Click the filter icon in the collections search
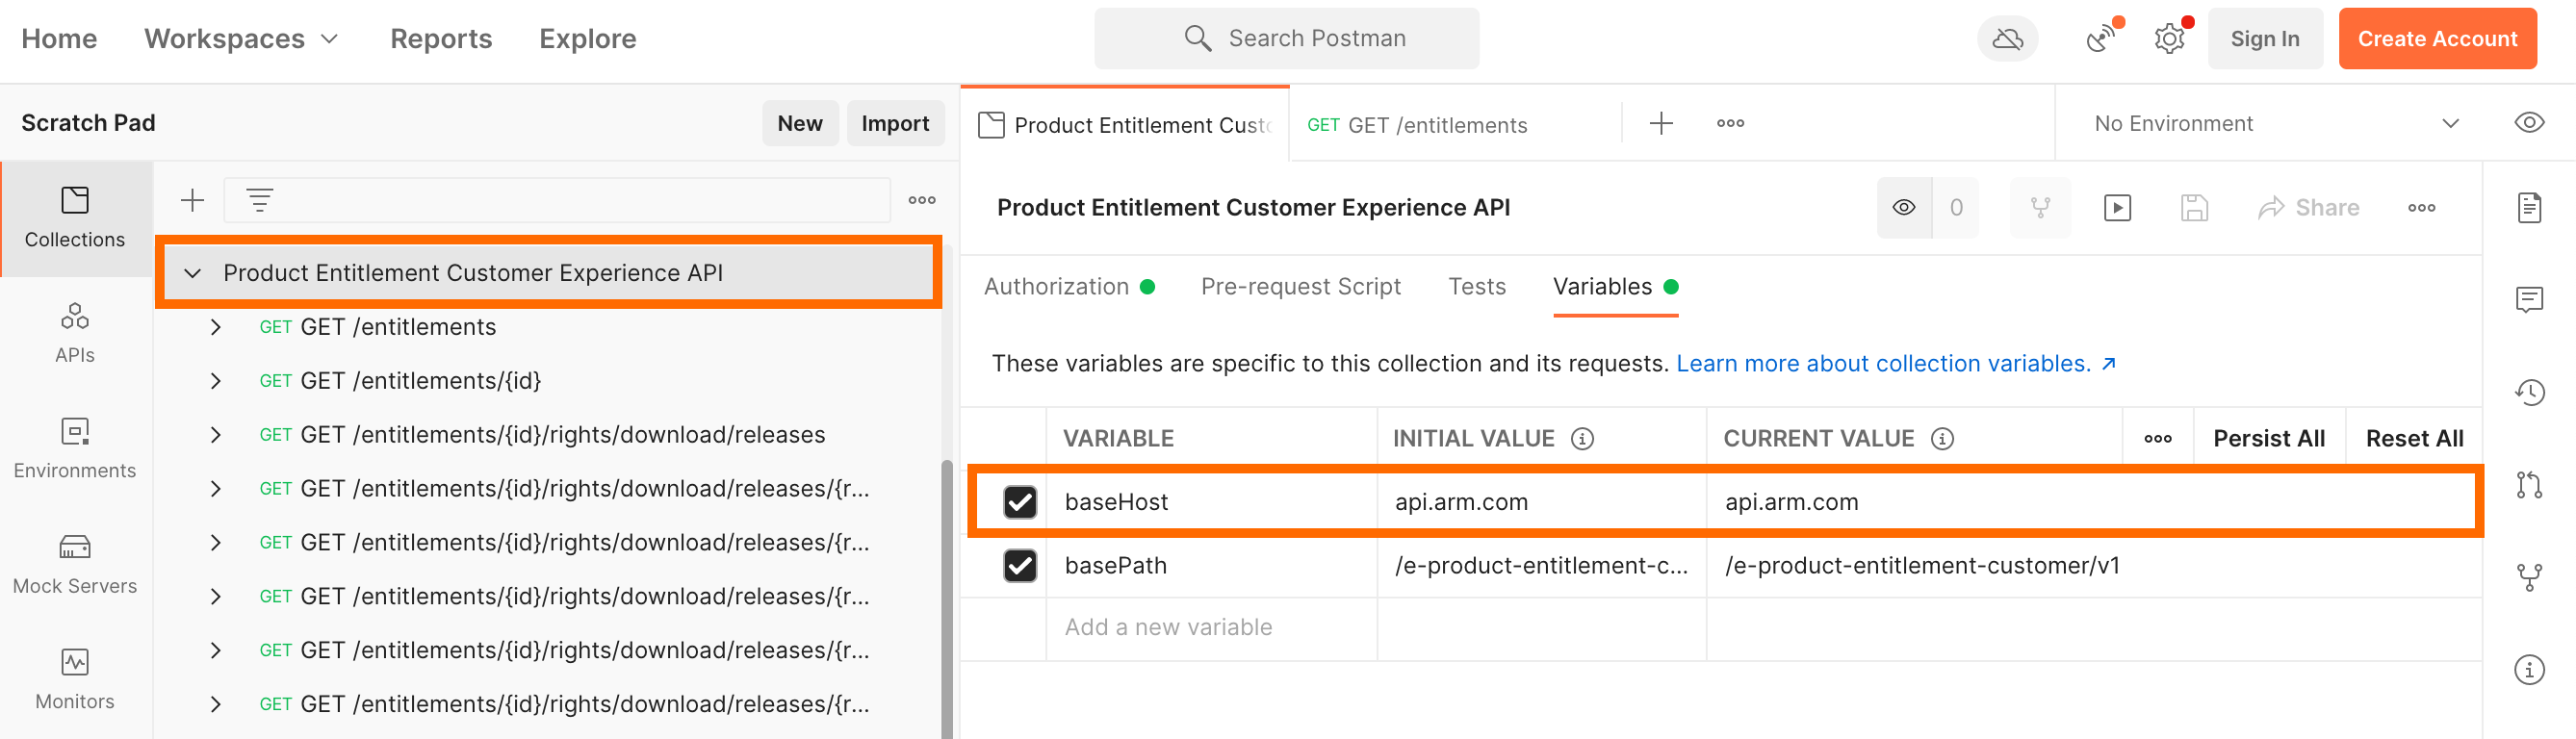This screenshot has width=2576, height=739. pos(260,201)
